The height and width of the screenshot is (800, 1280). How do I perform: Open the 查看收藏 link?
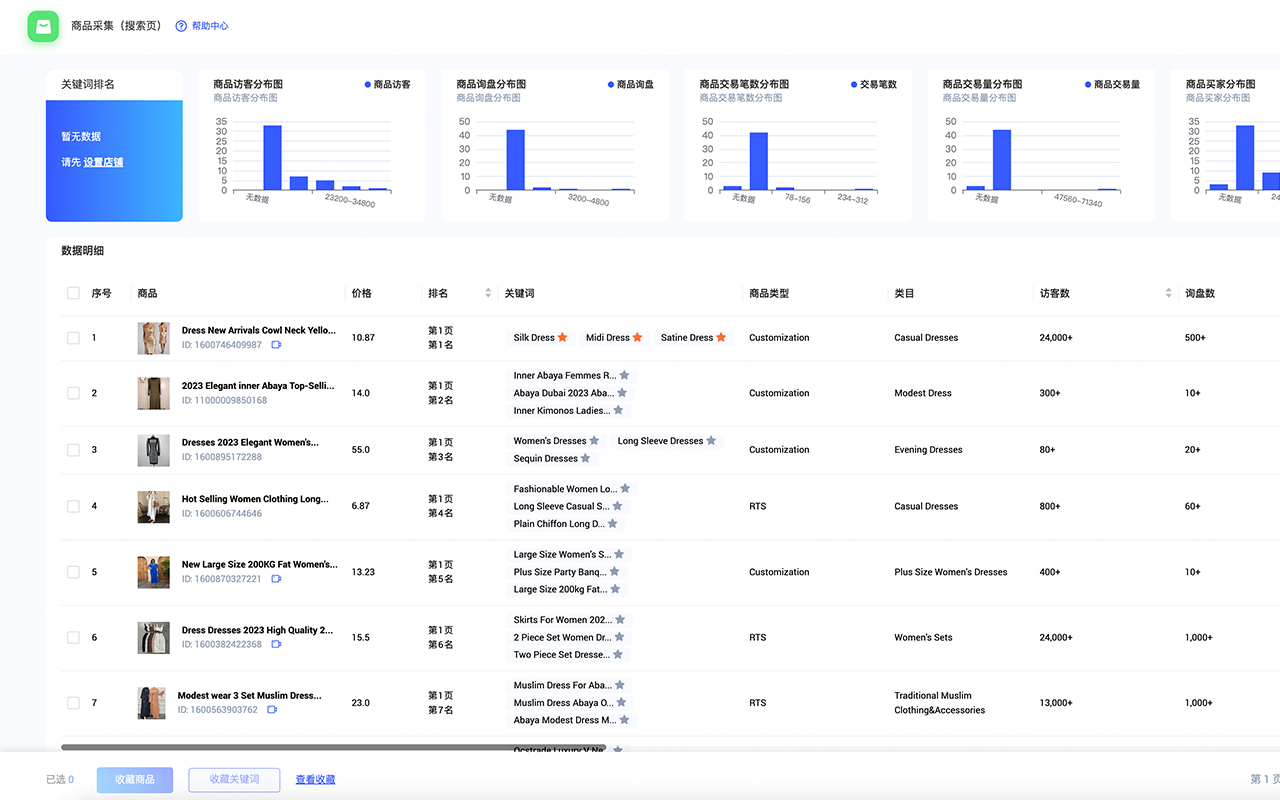[315, 780]
